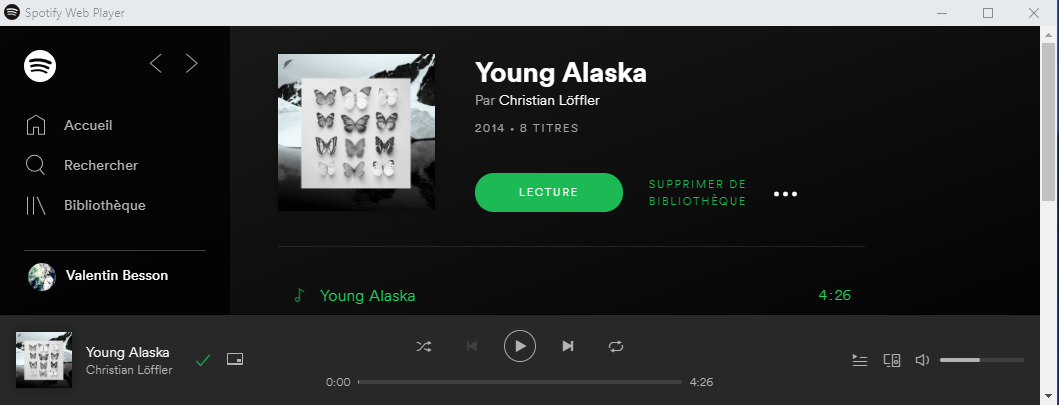1059x405 pixels.
Task: Open the play queue
Action: tap(860, 360)
